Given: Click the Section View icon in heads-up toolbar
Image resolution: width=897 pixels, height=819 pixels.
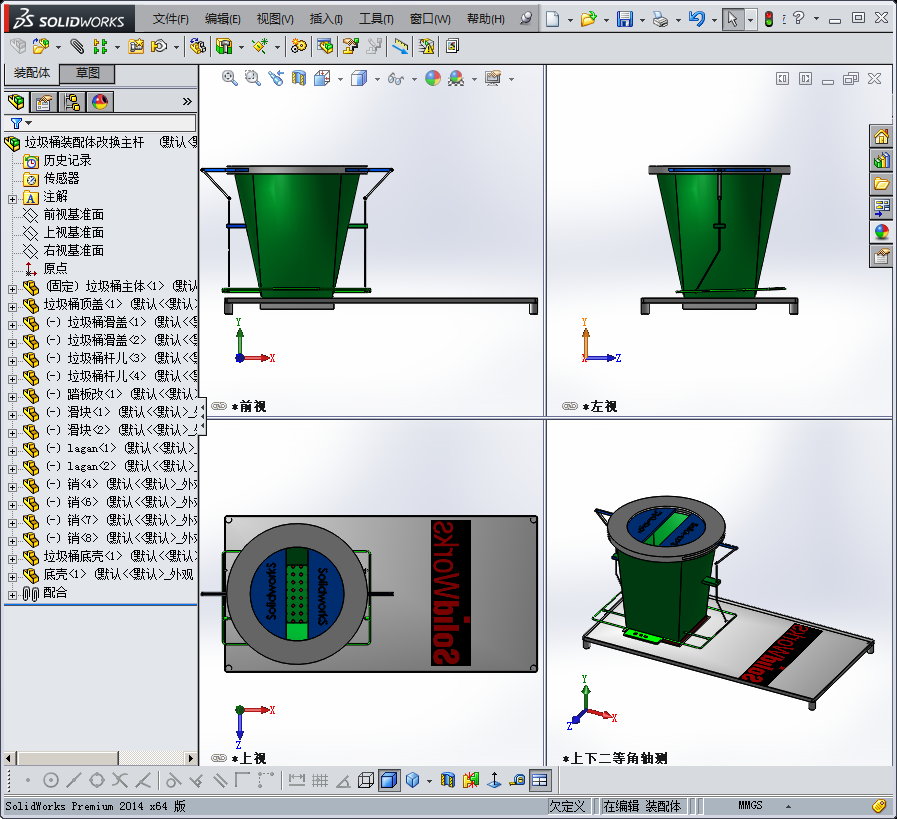Looking at the screenshot, I should click(299, 78).
